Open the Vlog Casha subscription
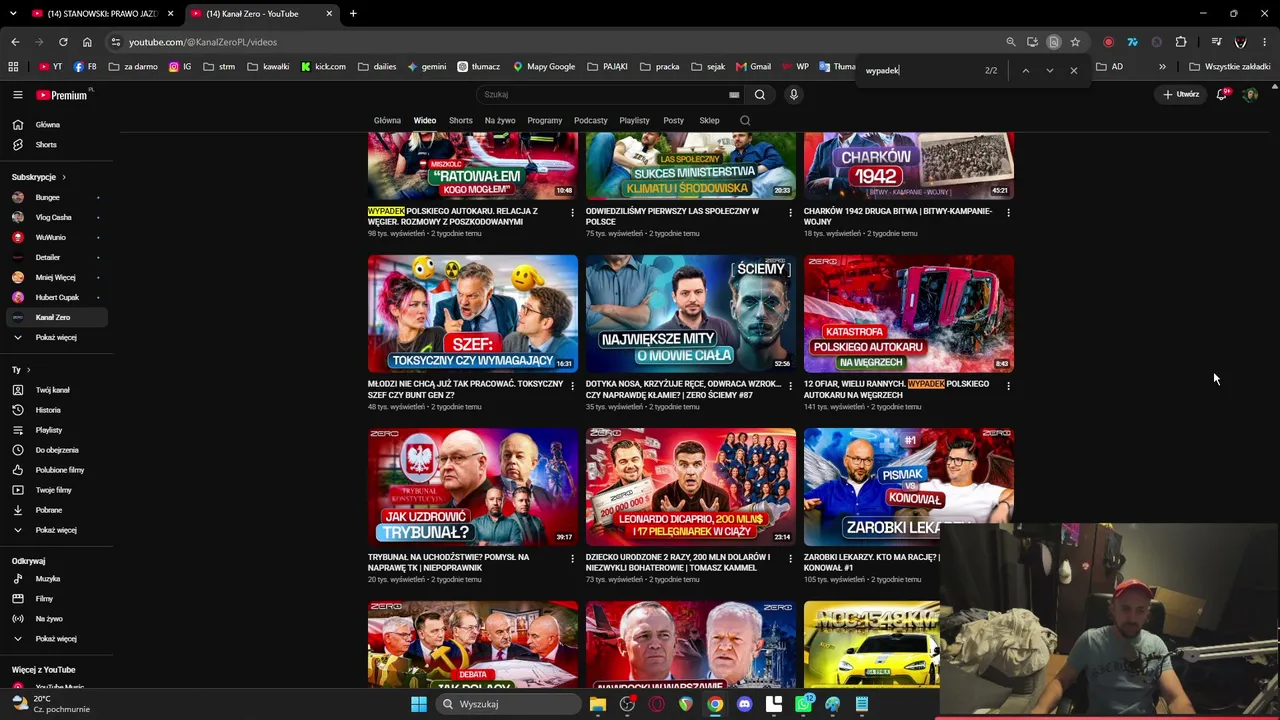Image resolution: width=1280 pixels, height=720 pixels. point(56,217)
